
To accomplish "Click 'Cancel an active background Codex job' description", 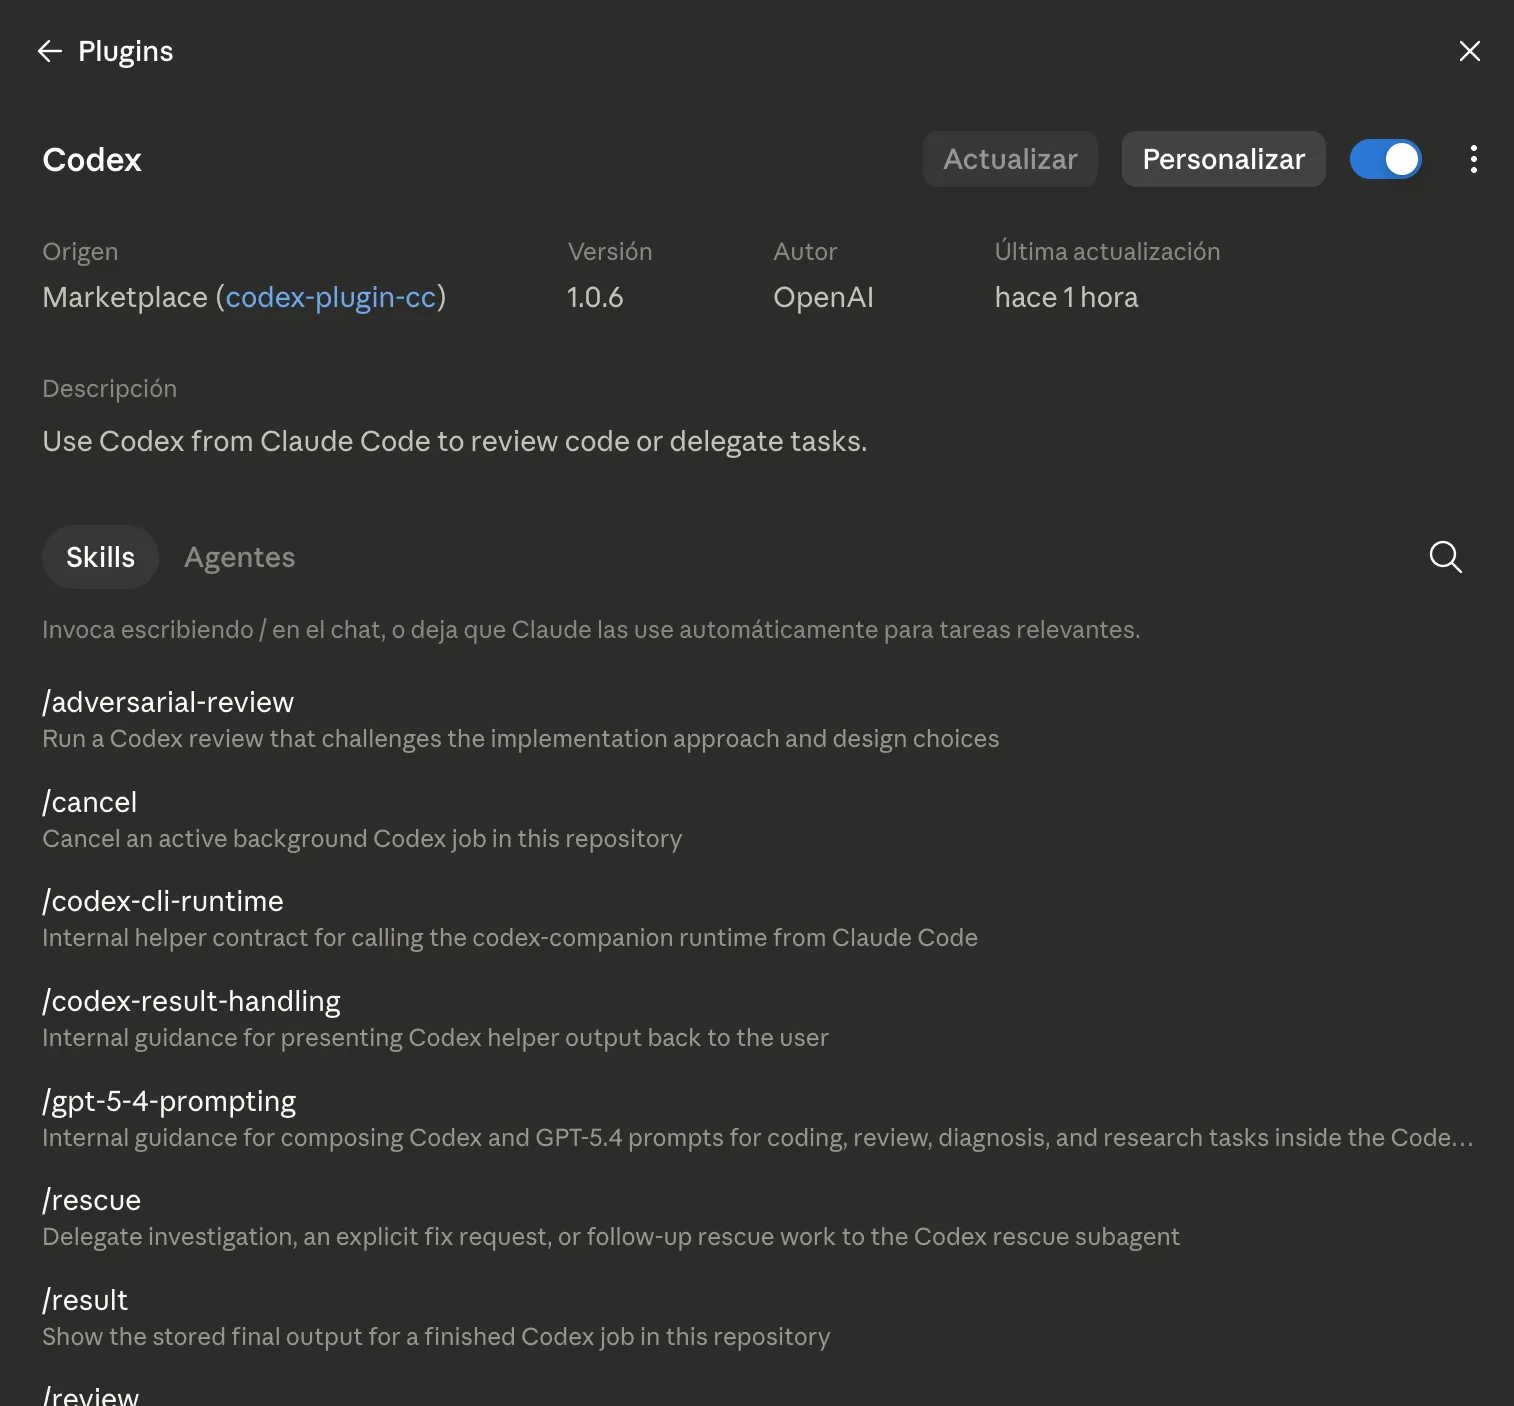I will pyautogui.click(x=362, y=838).
